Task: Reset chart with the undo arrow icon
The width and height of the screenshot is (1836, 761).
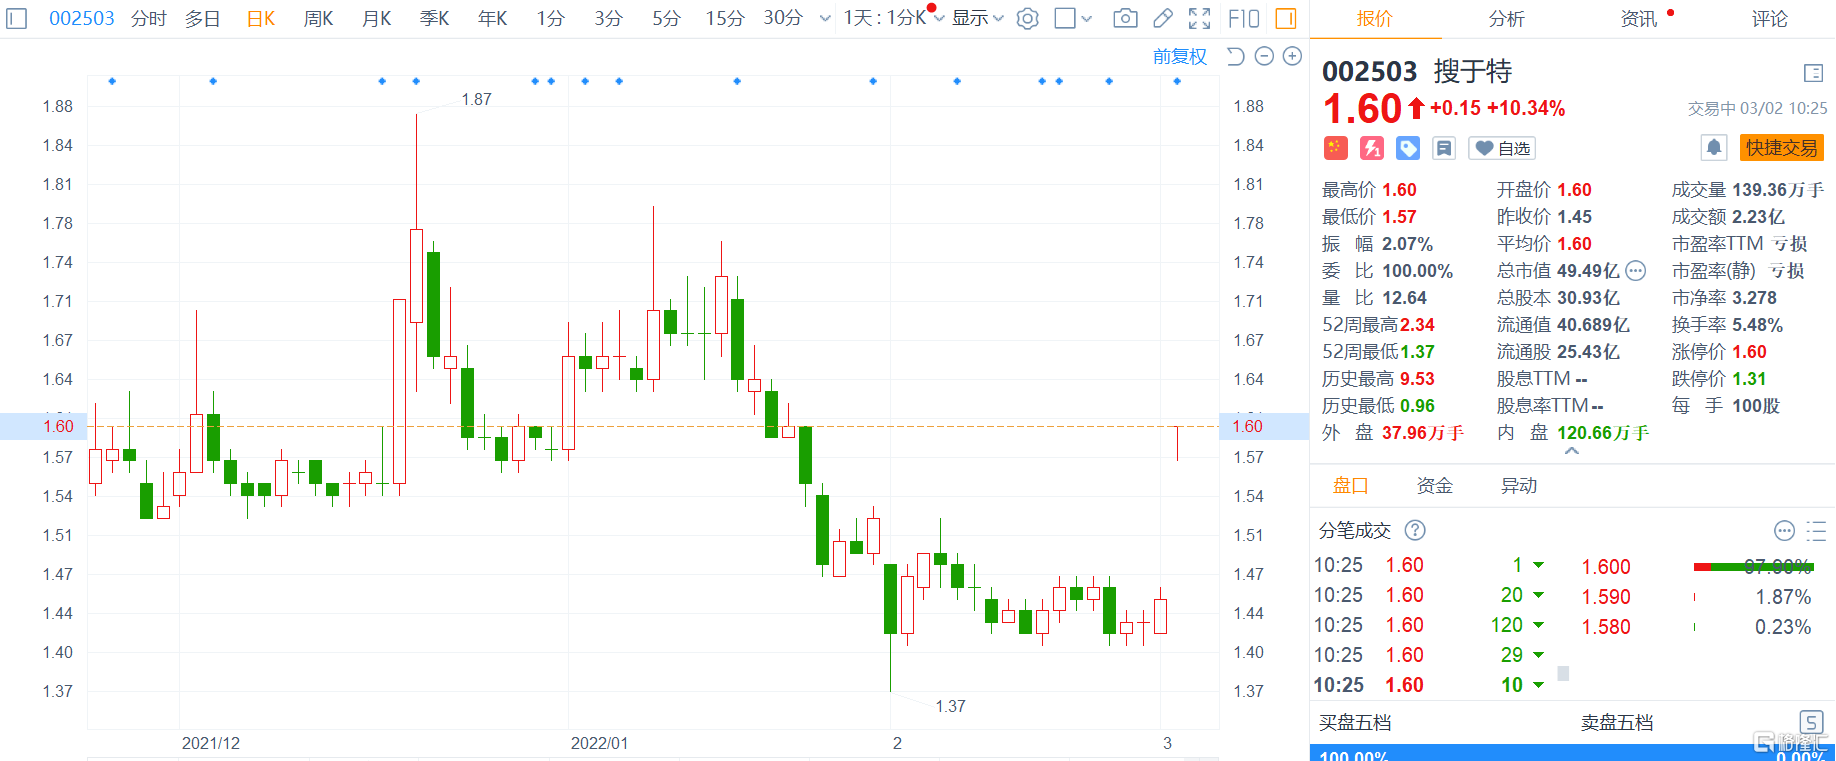Action: coord(1236,57)
